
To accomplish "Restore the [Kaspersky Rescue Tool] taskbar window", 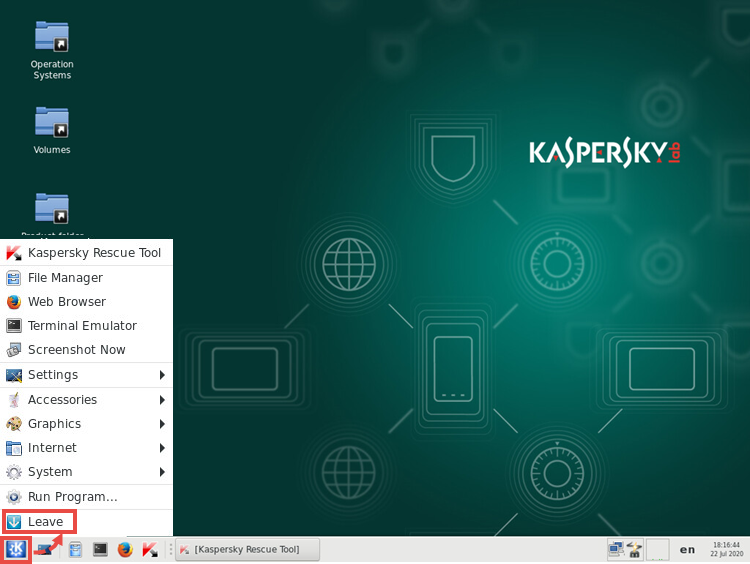I will tap(247, 550).
